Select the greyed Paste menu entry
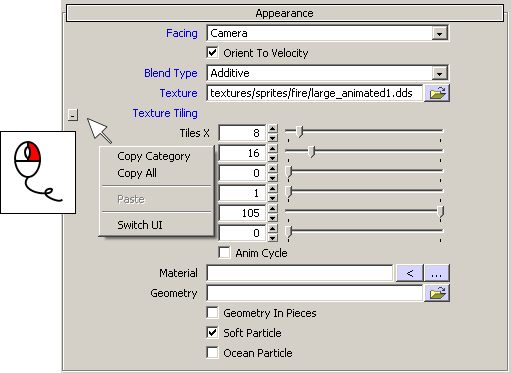Viewport: 511px width, 373px height. [x=131, y=199]
